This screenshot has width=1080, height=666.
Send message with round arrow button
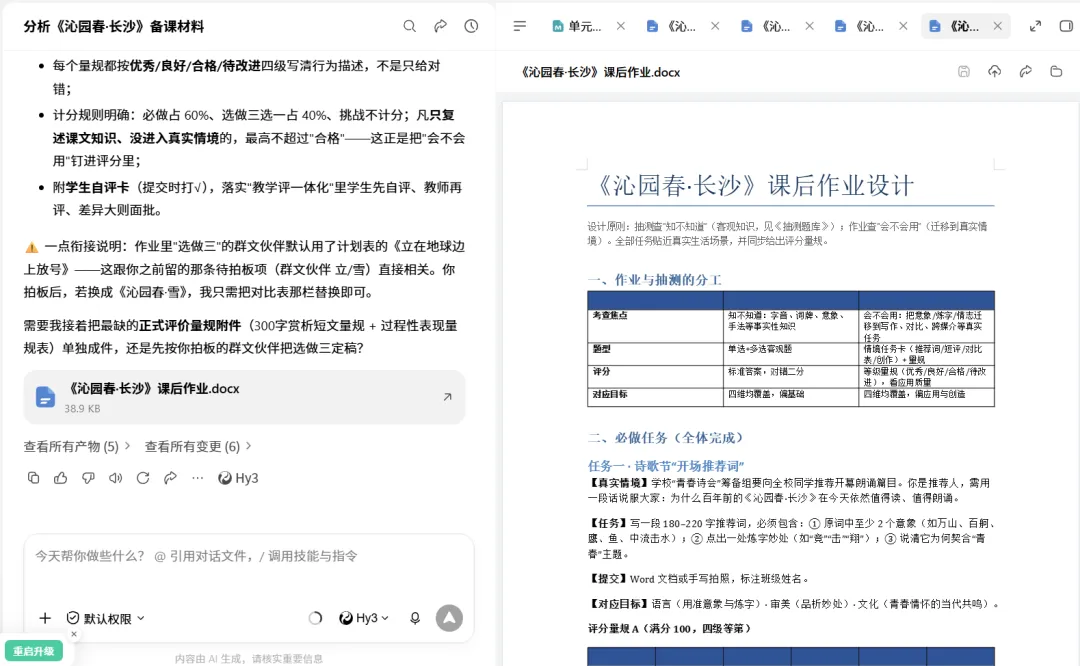449,618
